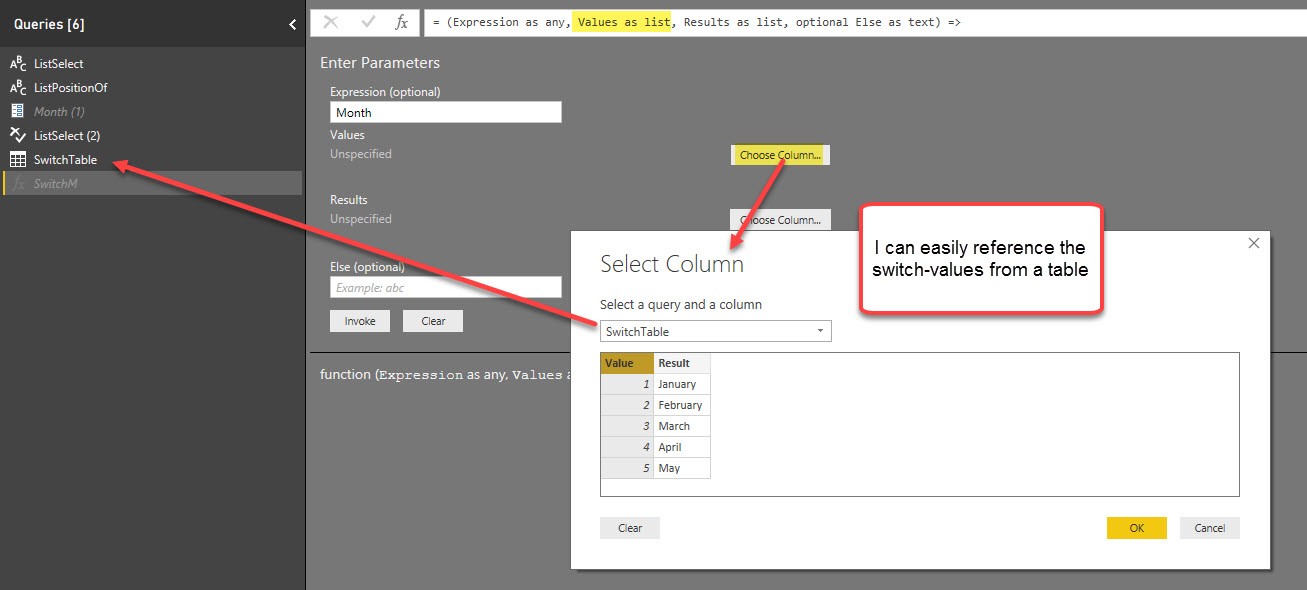This screenshot has height=590, width=1307.
Task: Click the fx icon beside SwitchM query
Action: (19, 184)
